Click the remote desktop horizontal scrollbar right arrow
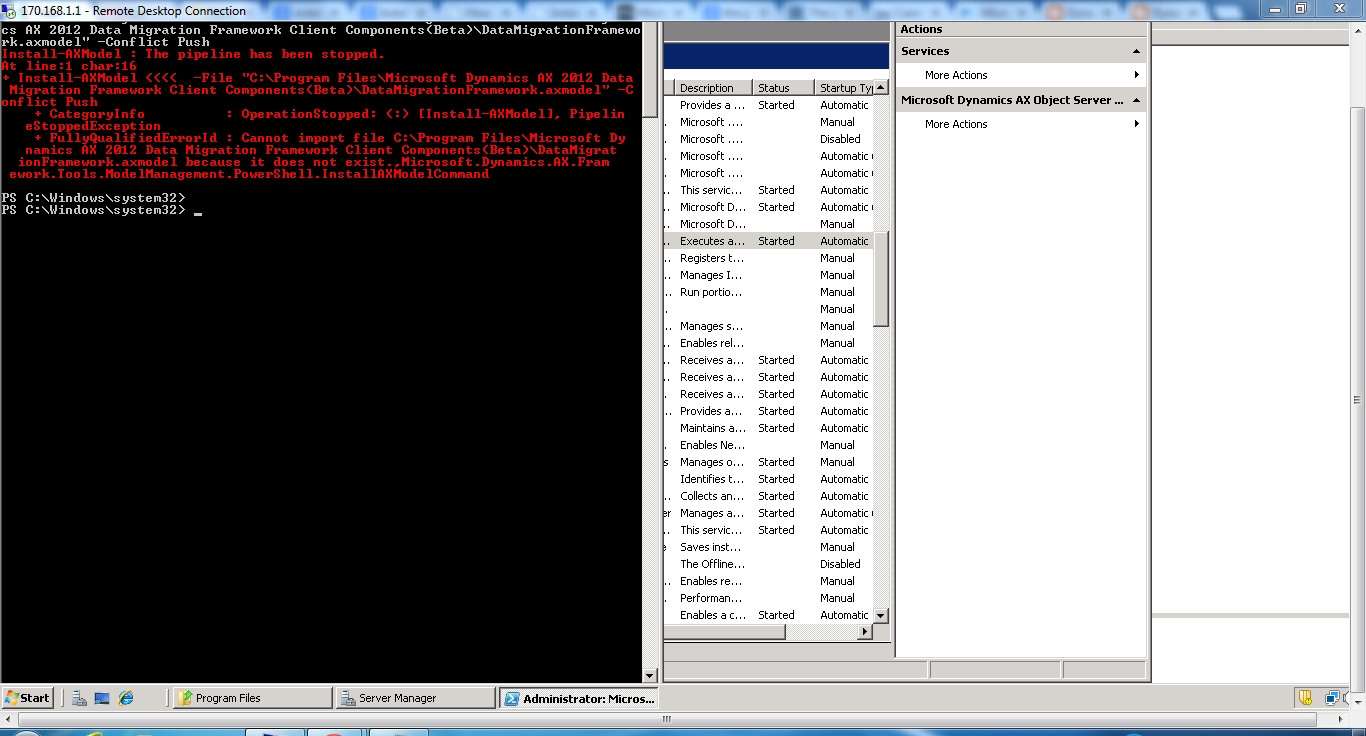 tap(1342, 718)
